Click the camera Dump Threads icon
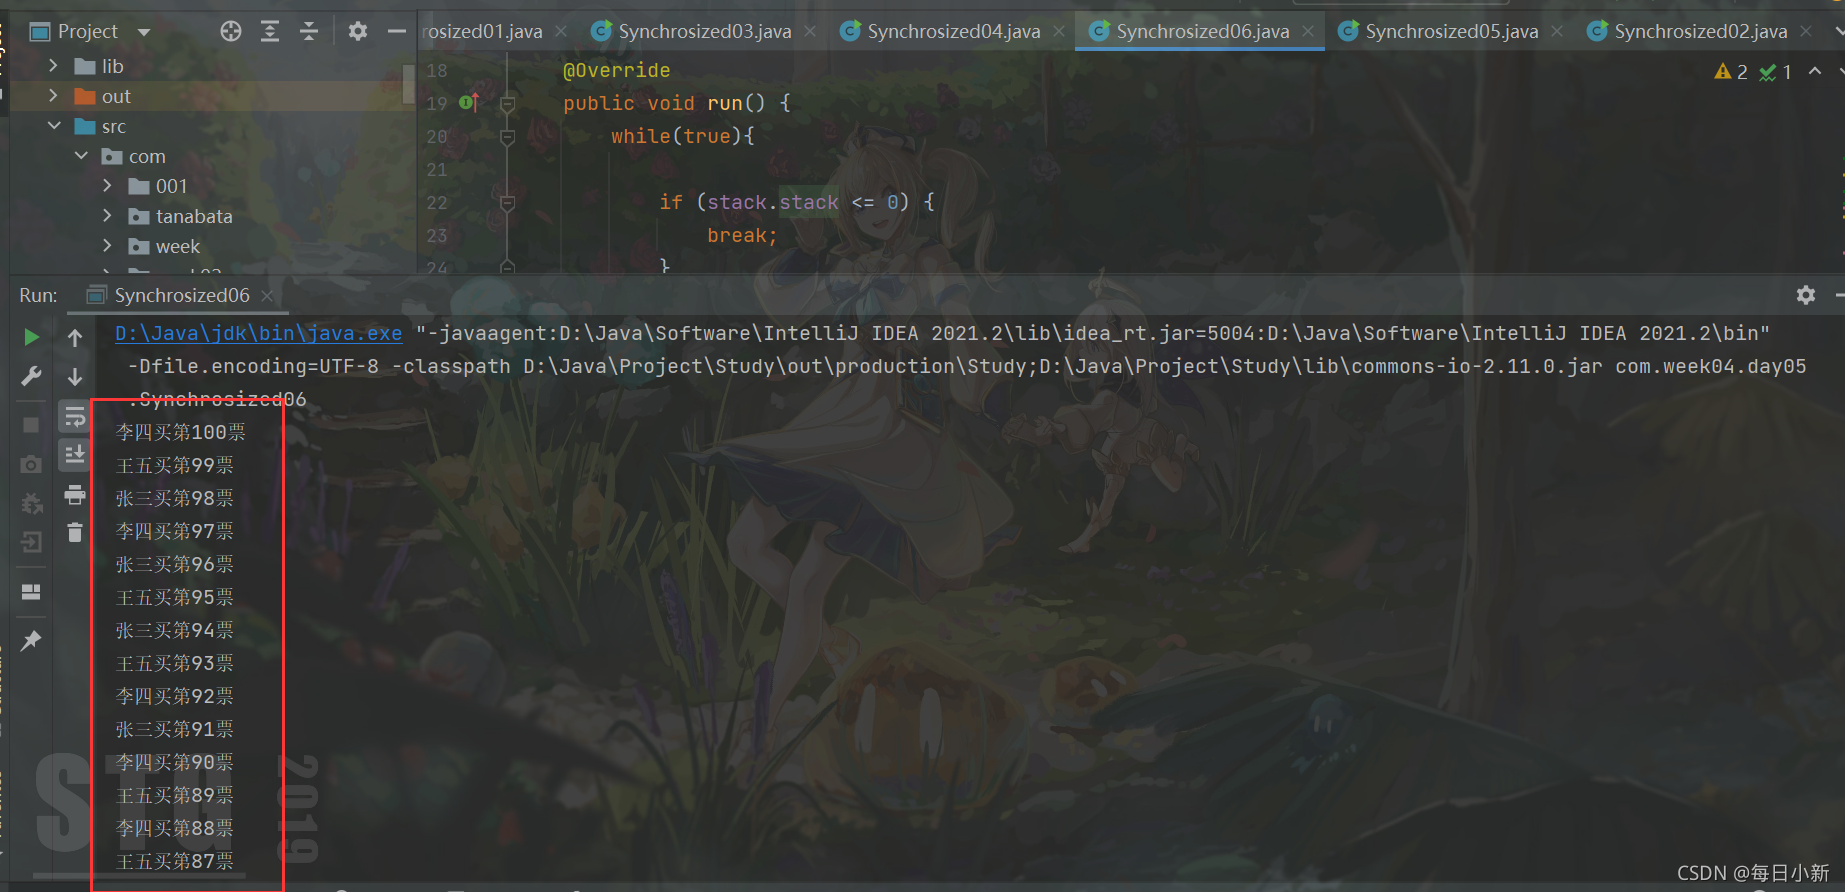Image resolution: width=1845 pixels, height=892 pixels. click(31, 465)
